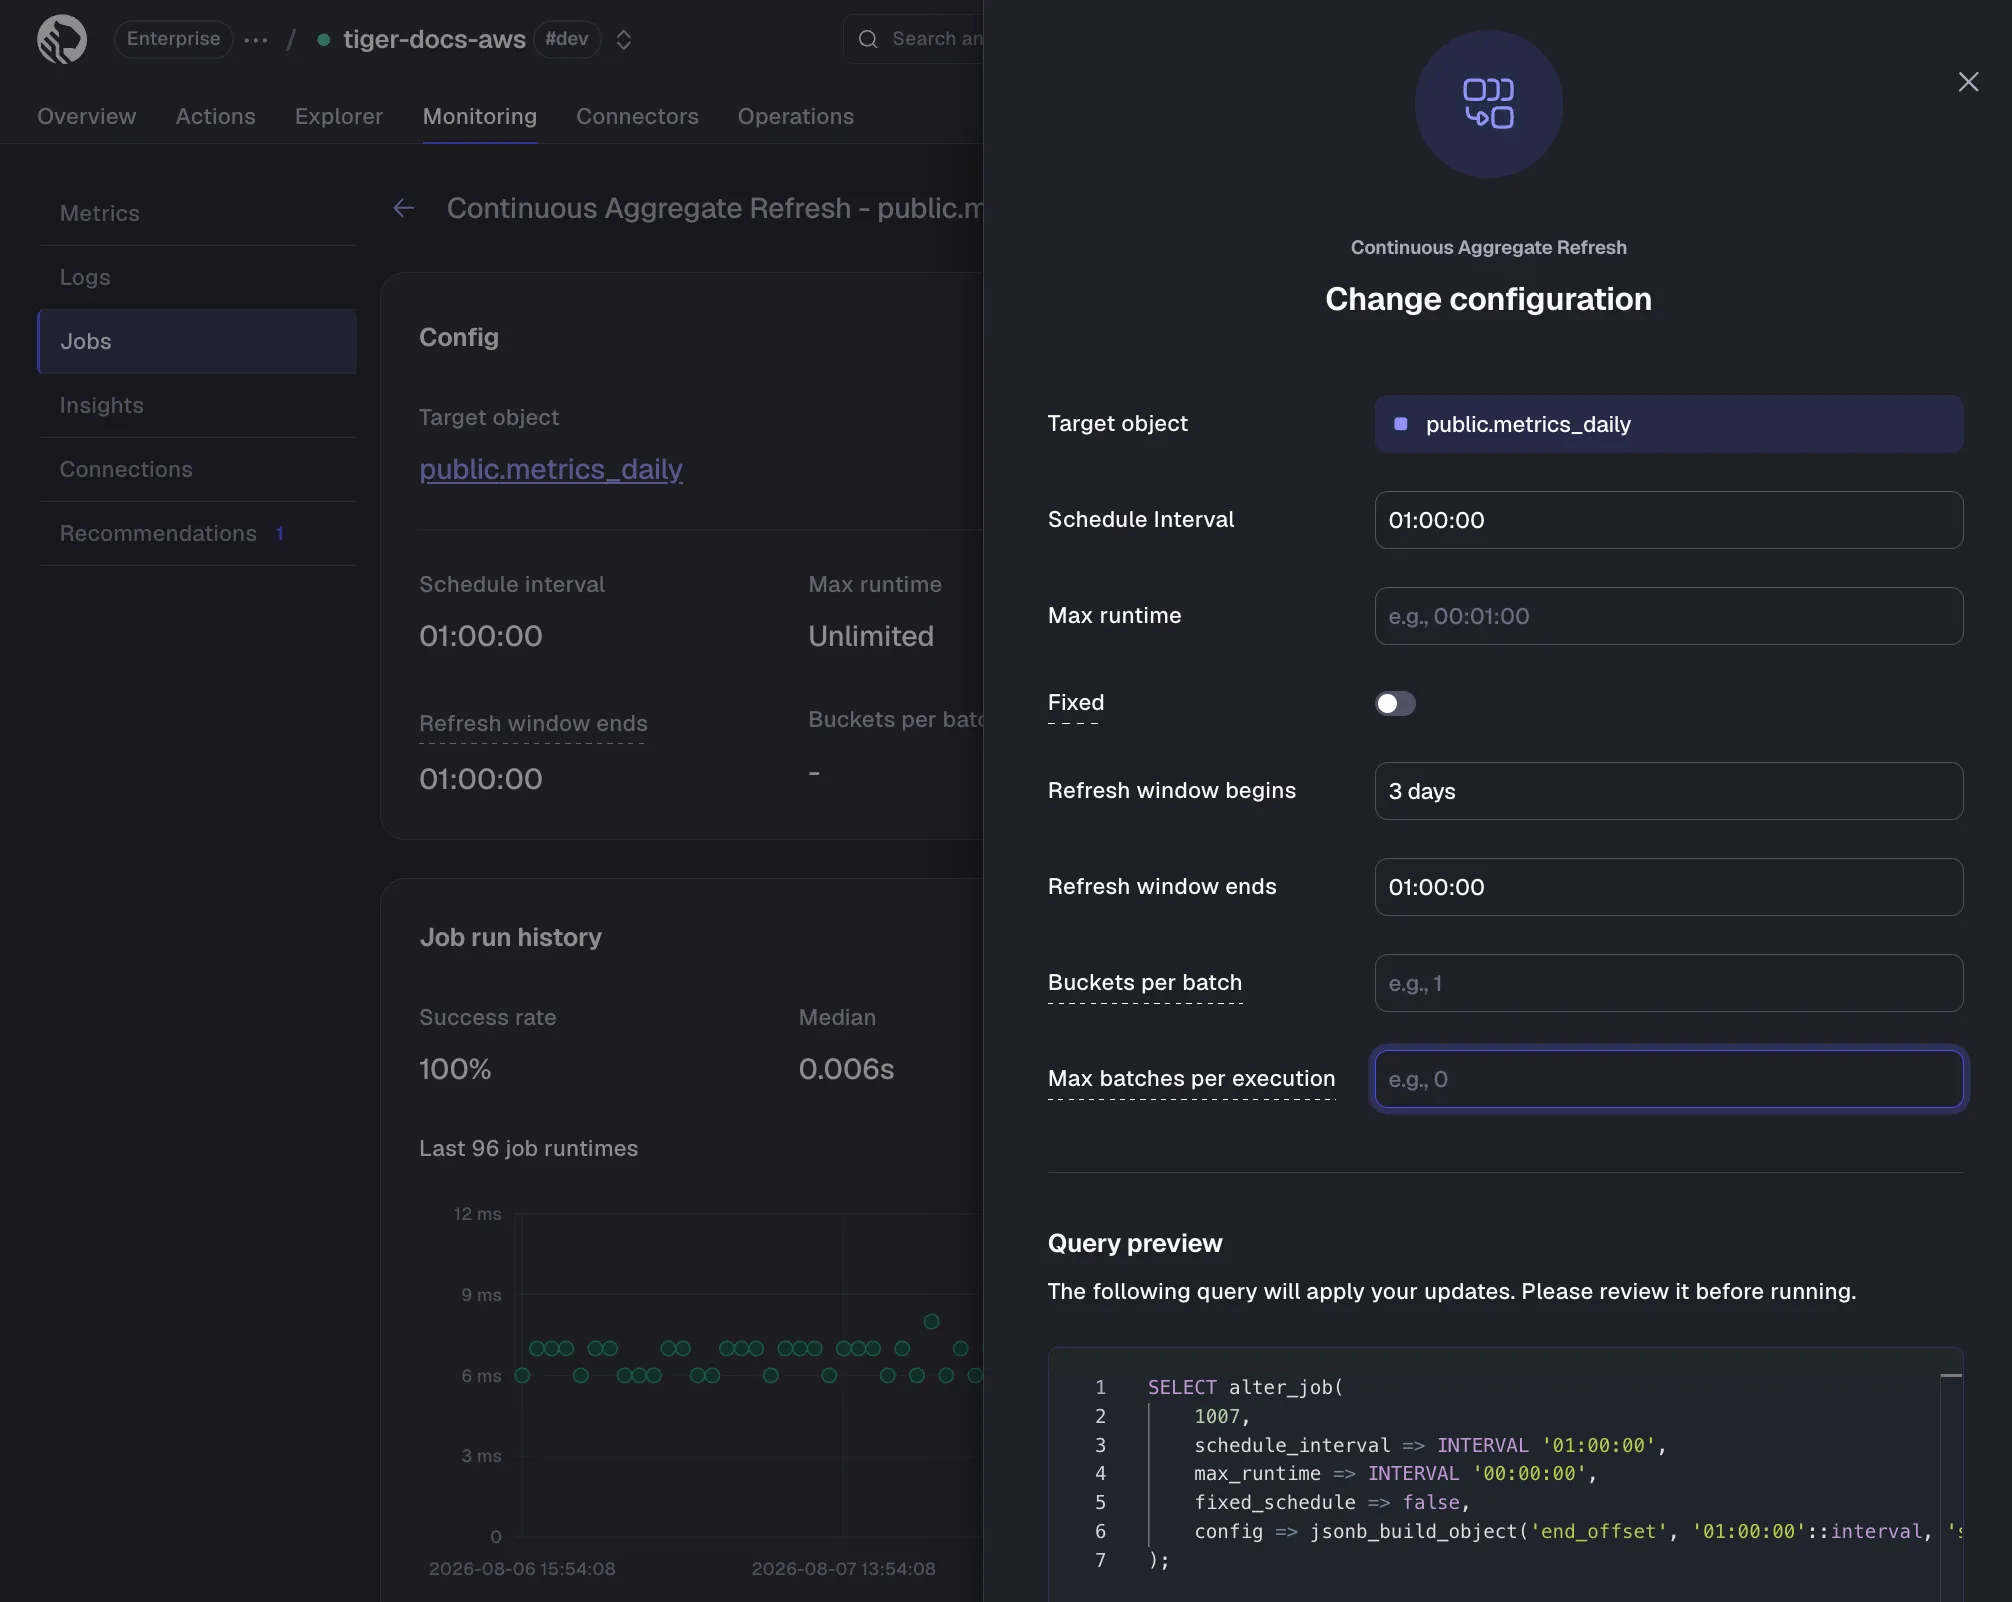The height and width of the screenshot is (1602, 2012).
Task: Open the Connectors tab
Action: tap(637, 116)
